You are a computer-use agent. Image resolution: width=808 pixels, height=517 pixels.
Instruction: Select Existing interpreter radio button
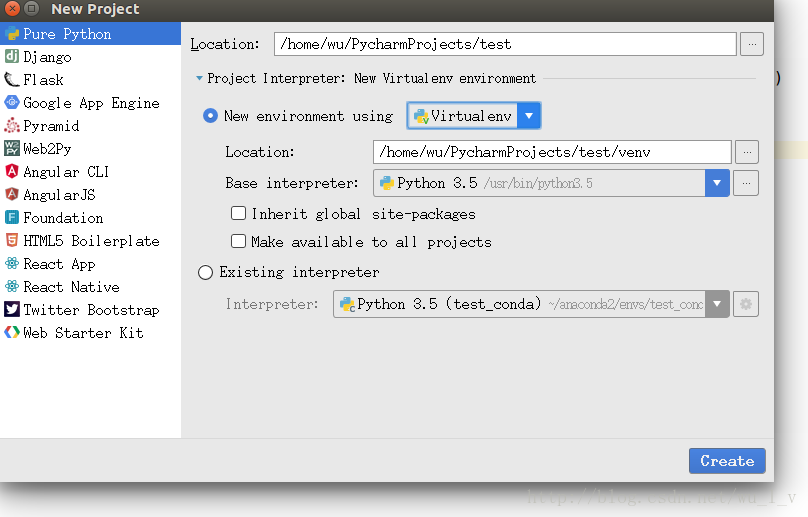pos(206,272)
